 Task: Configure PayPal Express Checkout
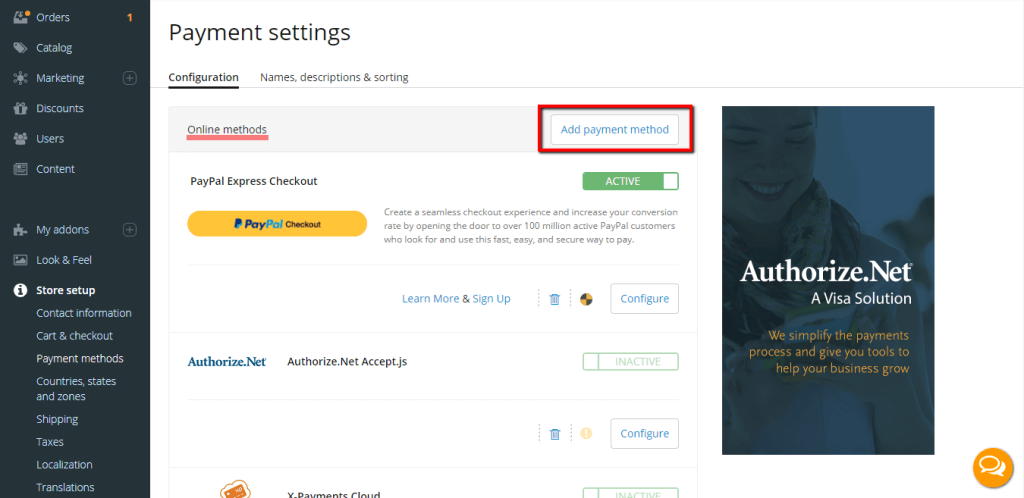point(645,299)
